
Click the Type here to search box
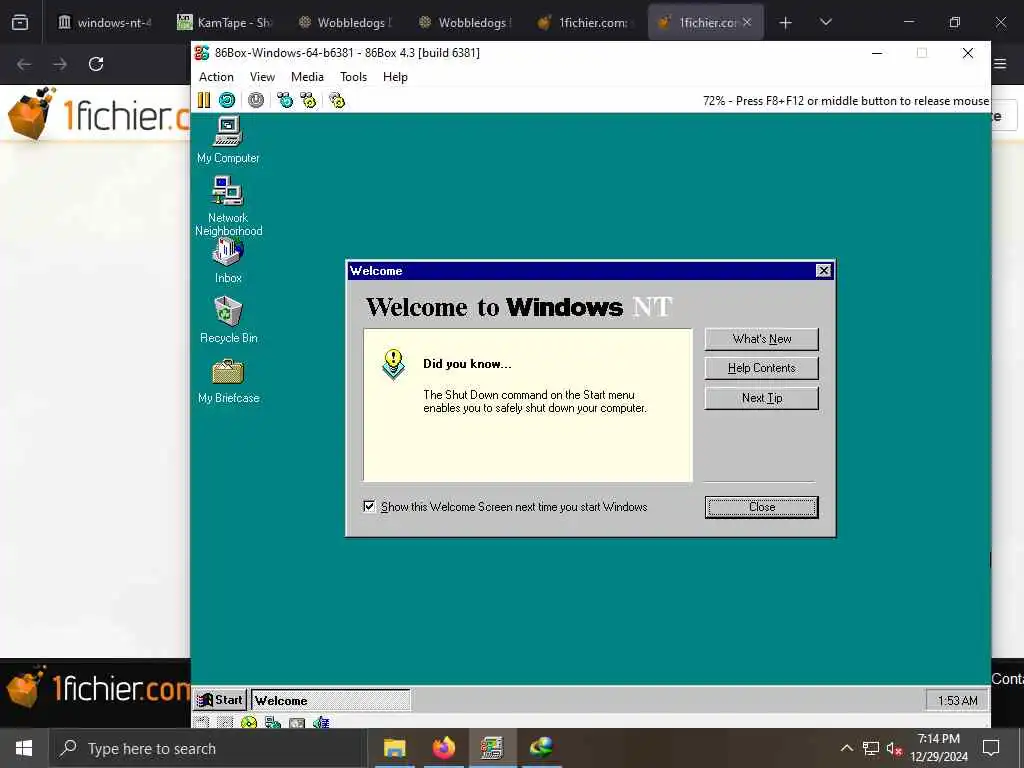tap(207, 748)
